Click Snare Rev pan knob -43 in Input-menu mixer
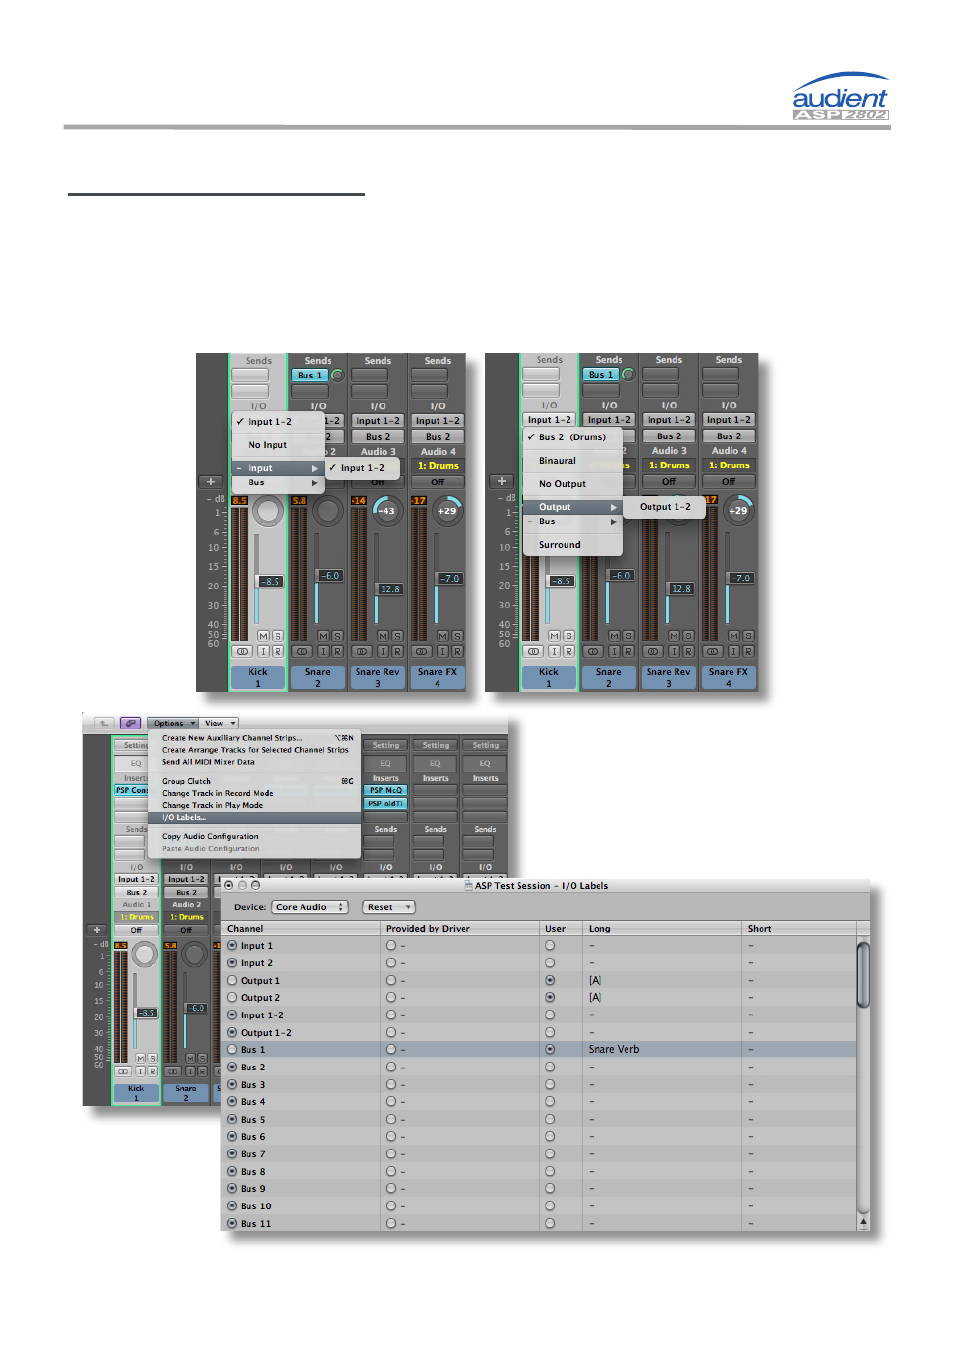 point(386,511)
